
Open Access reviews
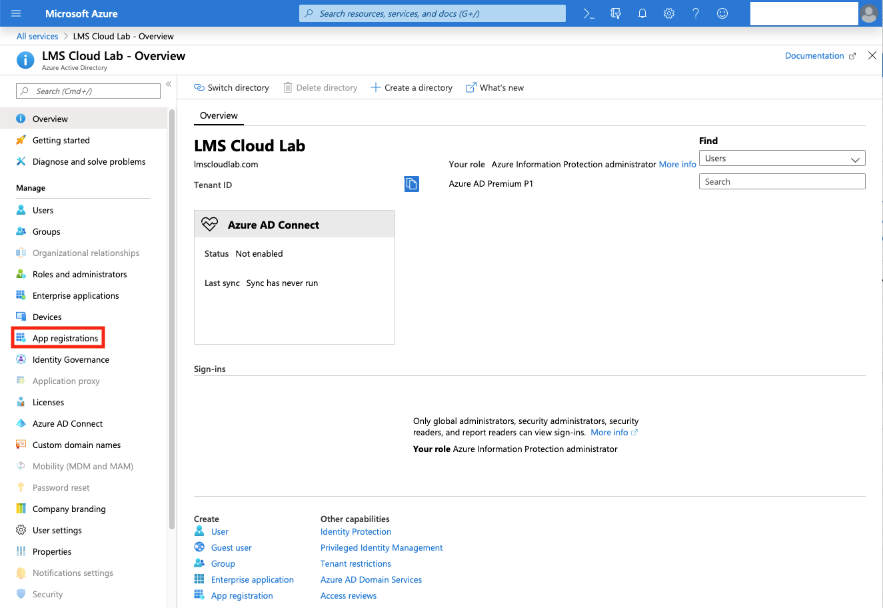point(349,596)
